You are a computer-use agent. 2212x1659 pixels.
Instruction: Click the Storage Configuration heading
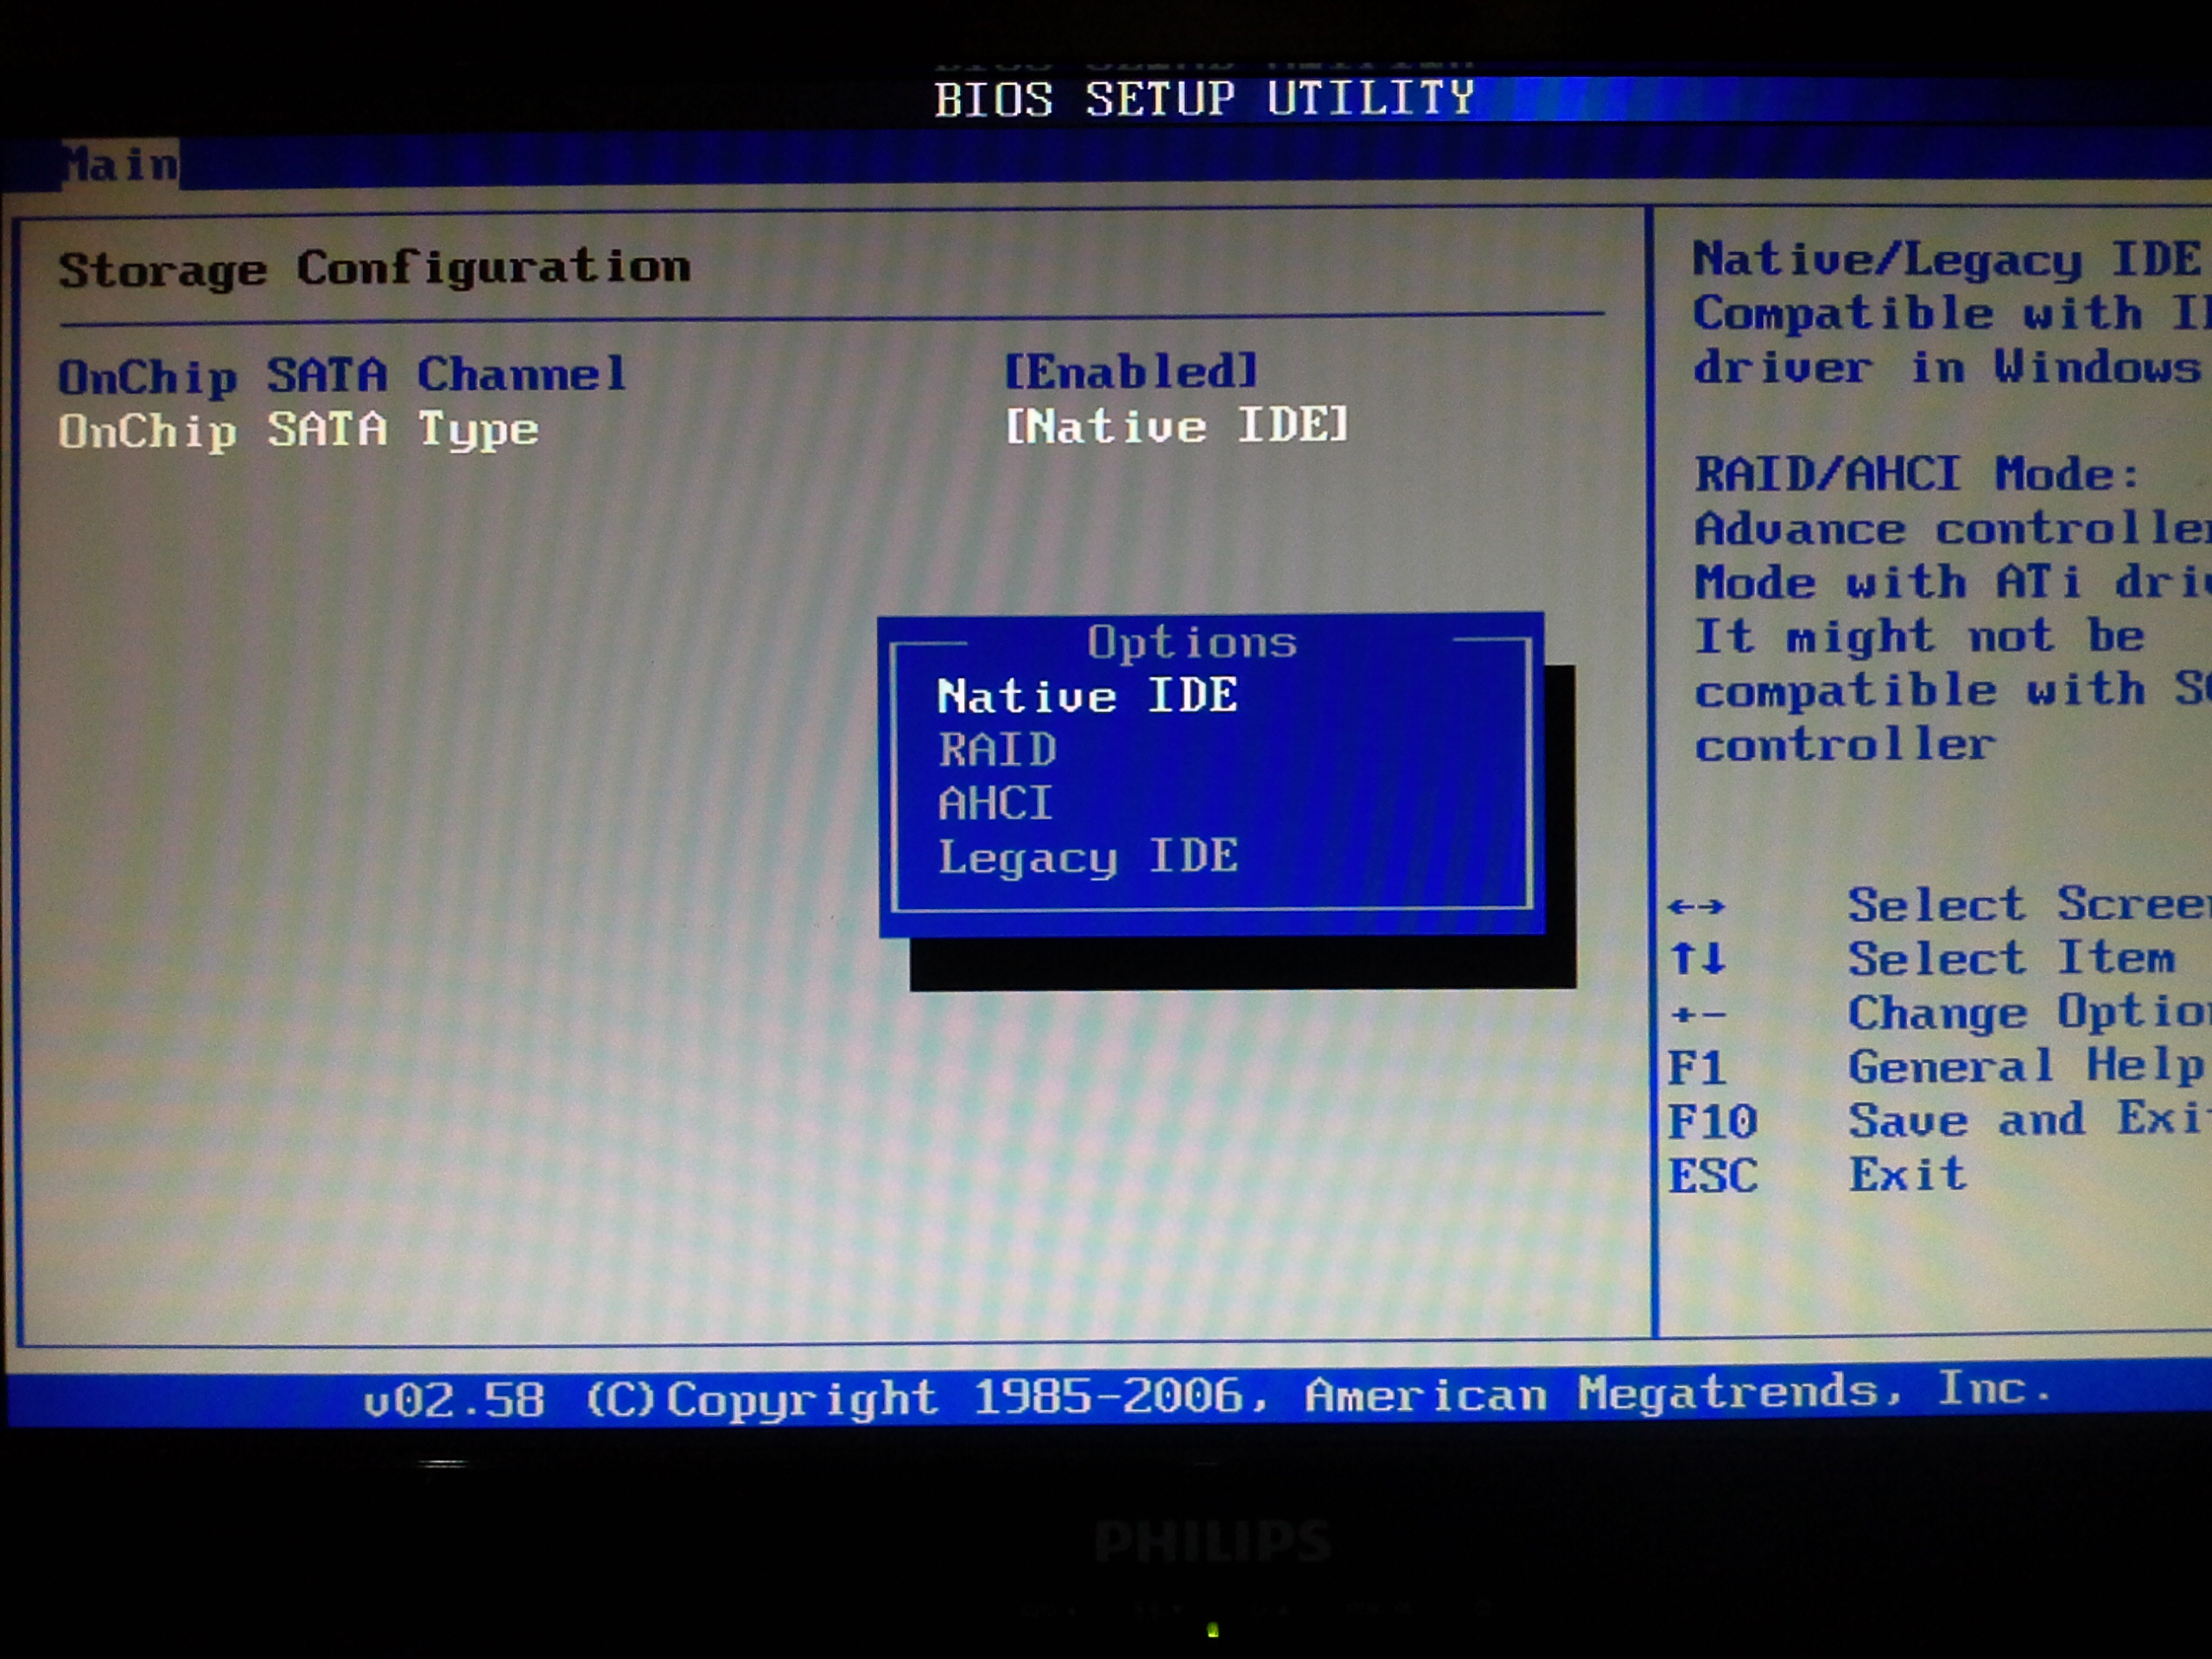(x=374, y=268)
